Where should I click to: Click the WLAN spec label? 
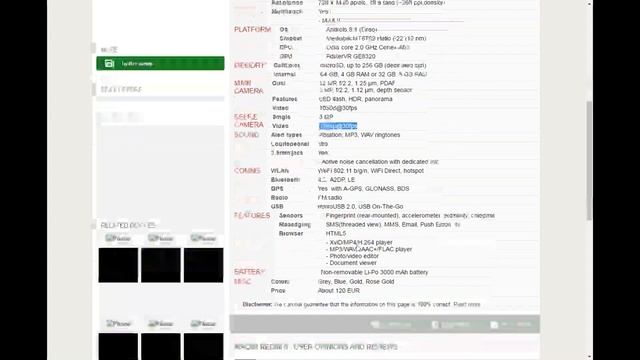(x=280, y=171)
